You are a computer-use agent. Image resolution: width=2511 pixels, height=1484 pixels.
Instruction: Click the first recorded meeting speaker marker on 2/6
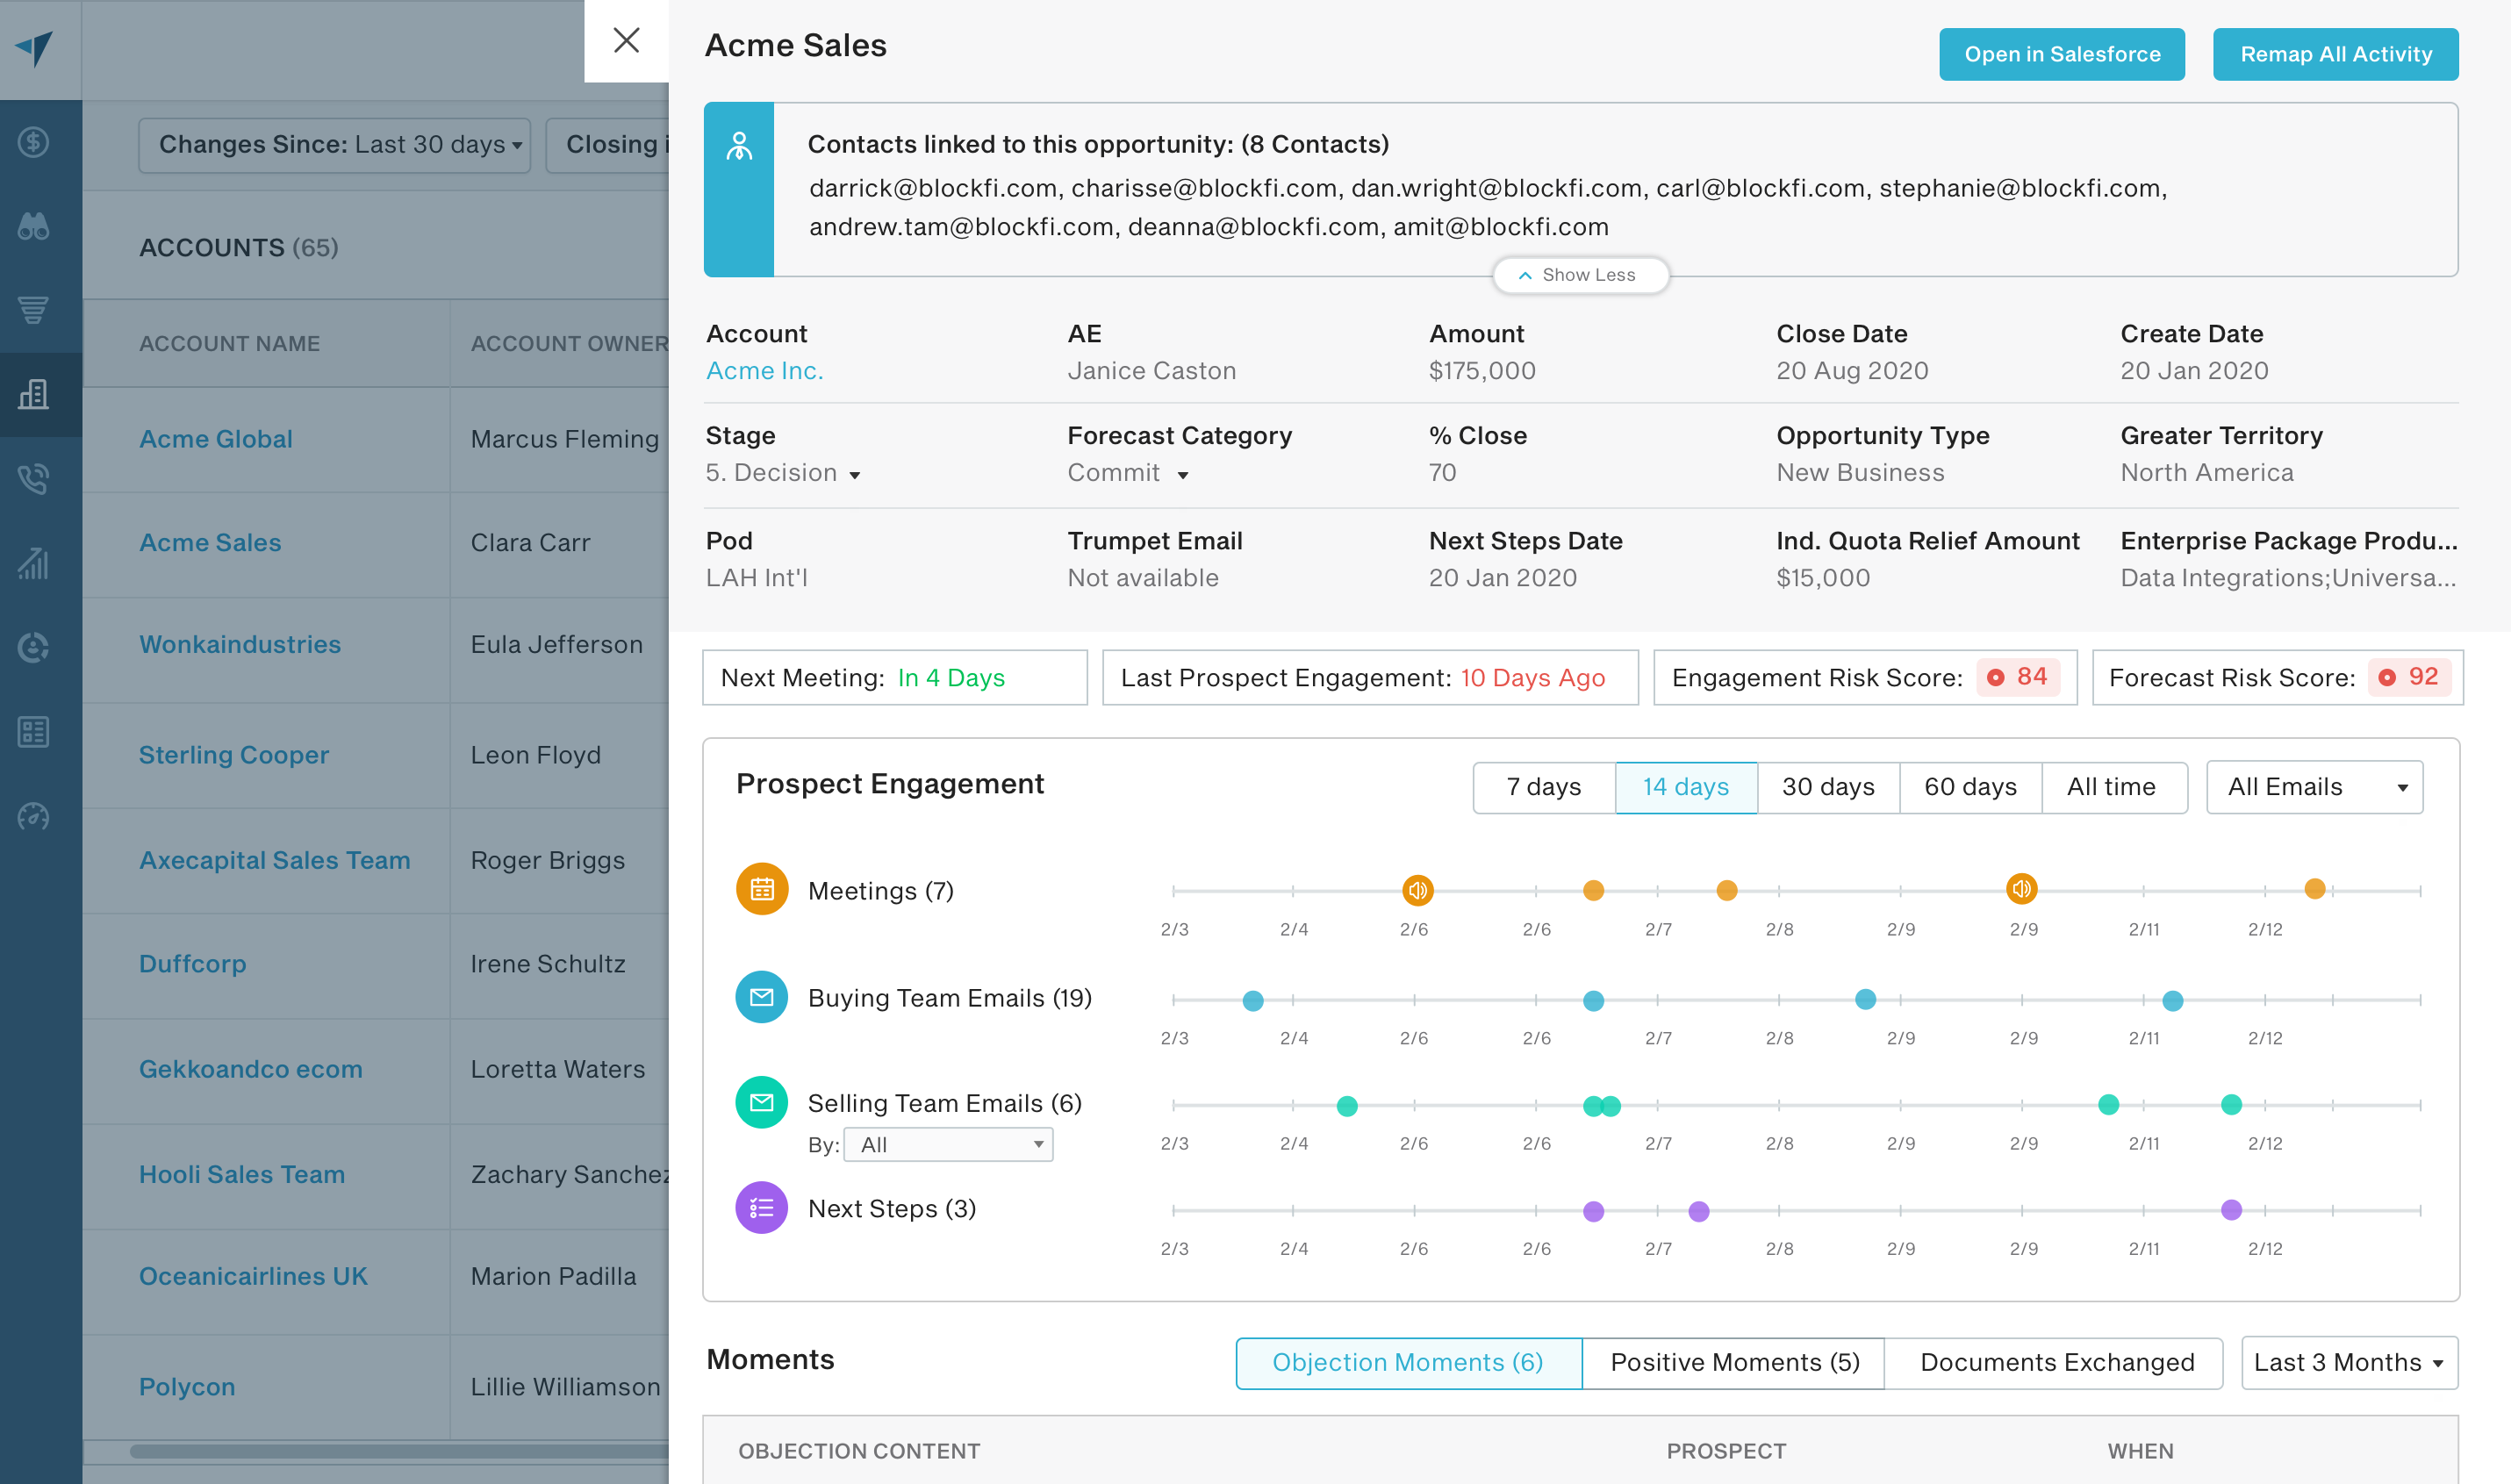(x=1417, y=889)
